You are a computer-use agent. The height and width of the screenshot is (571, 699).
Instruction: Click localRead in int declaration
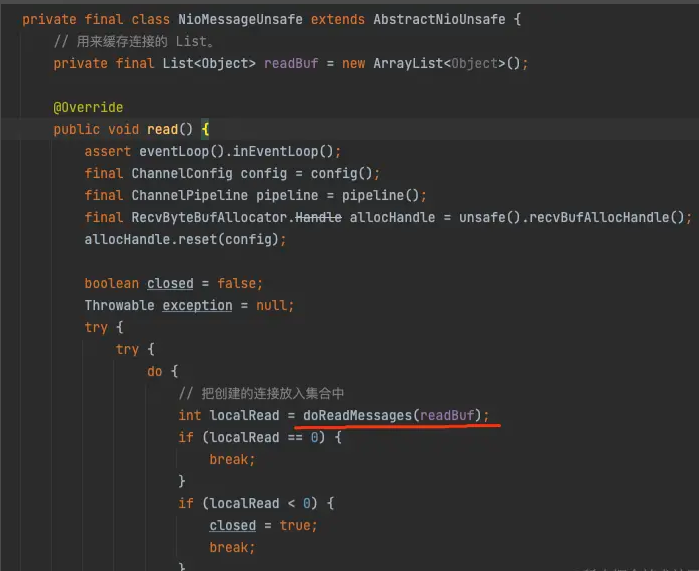244,415
